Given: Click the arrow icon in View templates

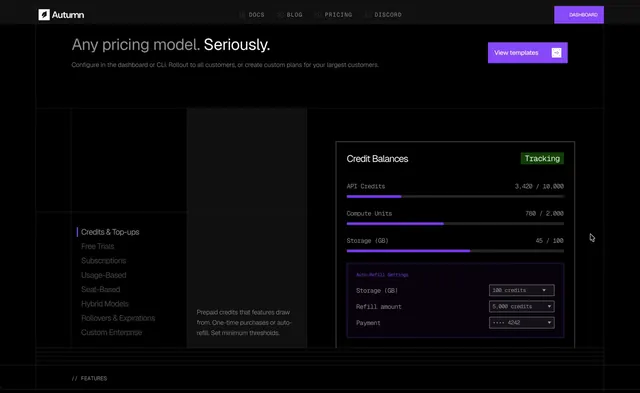Looking at the screenshot, I should point(556,53).
